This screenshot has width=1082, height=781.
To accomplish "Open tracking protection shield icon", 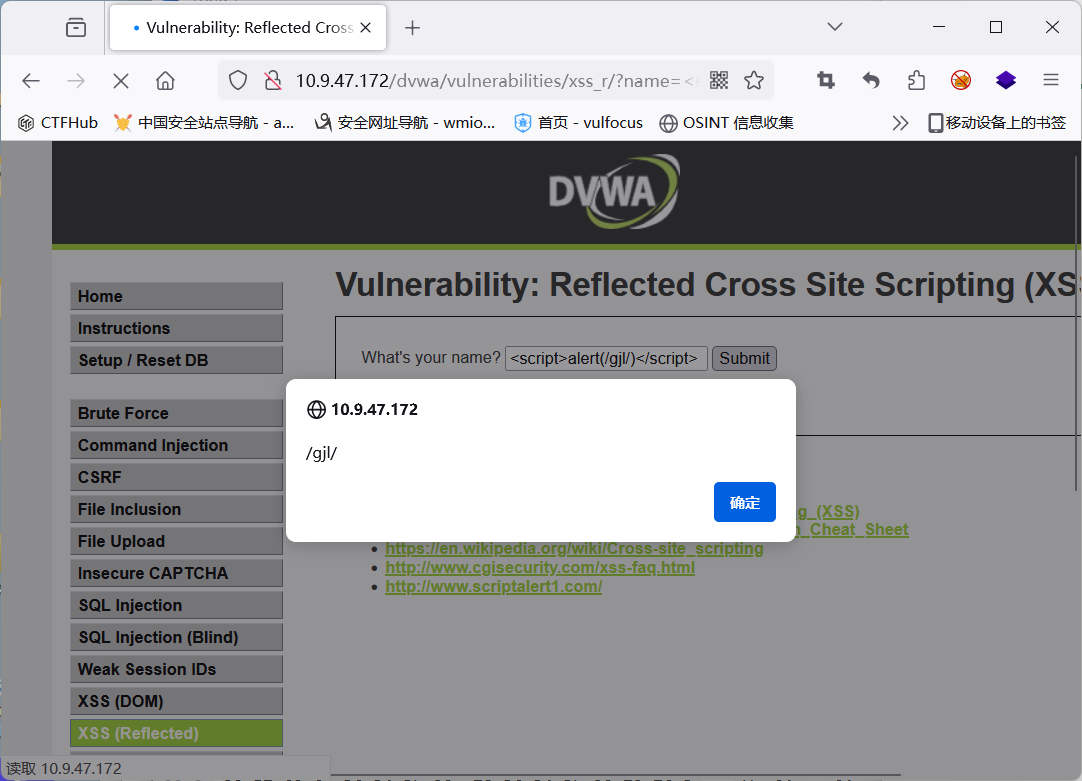I will pos(238,81).
